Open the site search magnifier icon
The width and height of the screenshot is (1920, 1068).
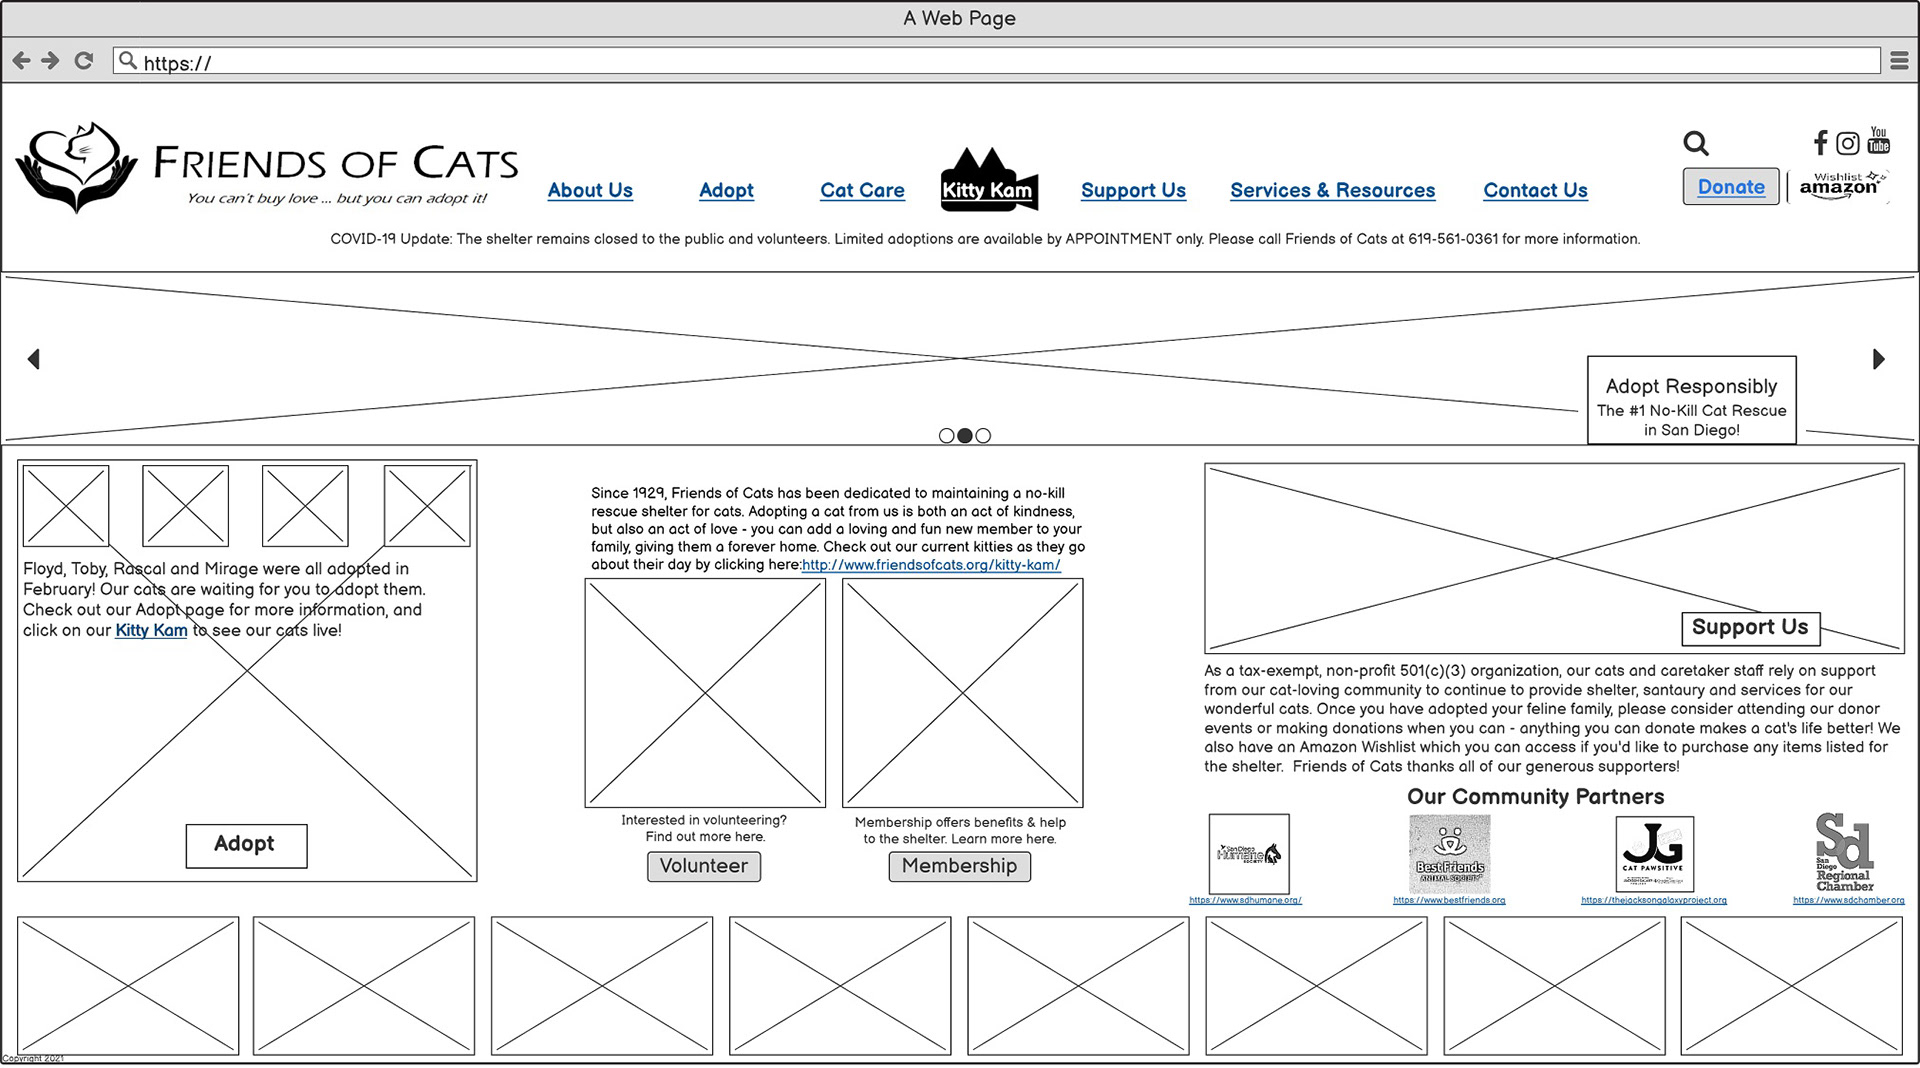(x=1696, y=143)
